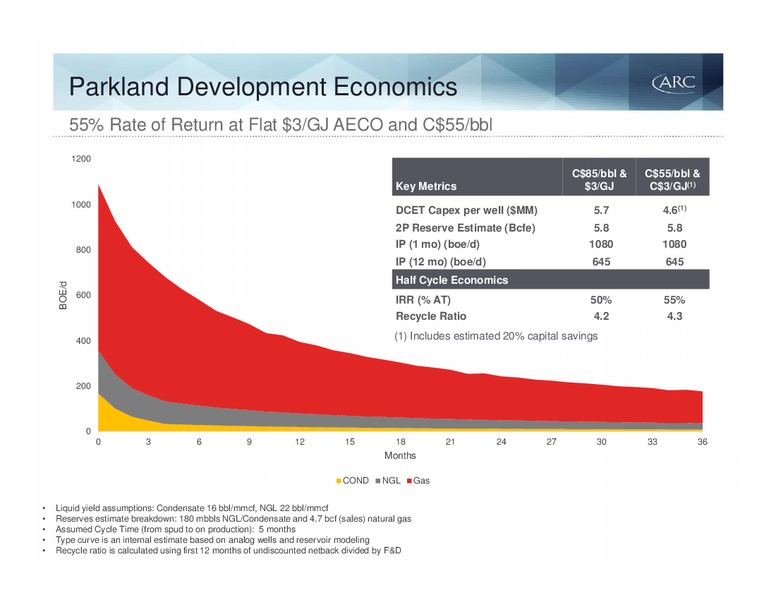Click the ARC logo in the header
776x600 pixels.
pos(674,82)
